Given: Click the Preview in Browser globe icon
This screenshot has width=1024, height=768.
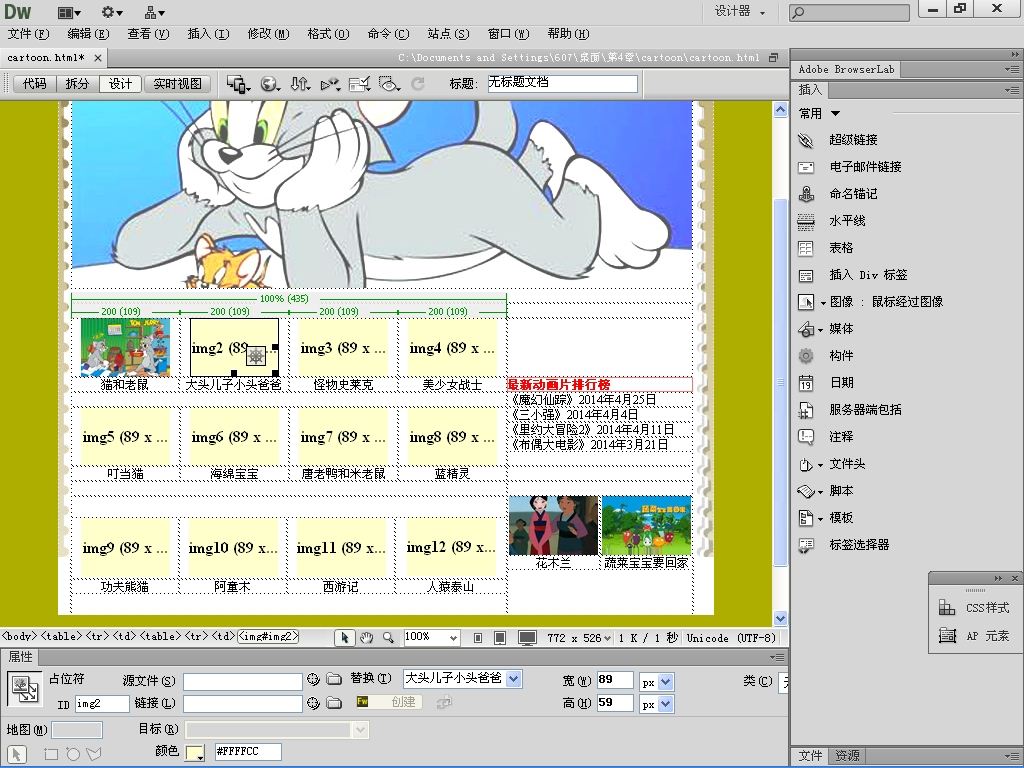Looking at the screenshot, I should coord(269,84).
